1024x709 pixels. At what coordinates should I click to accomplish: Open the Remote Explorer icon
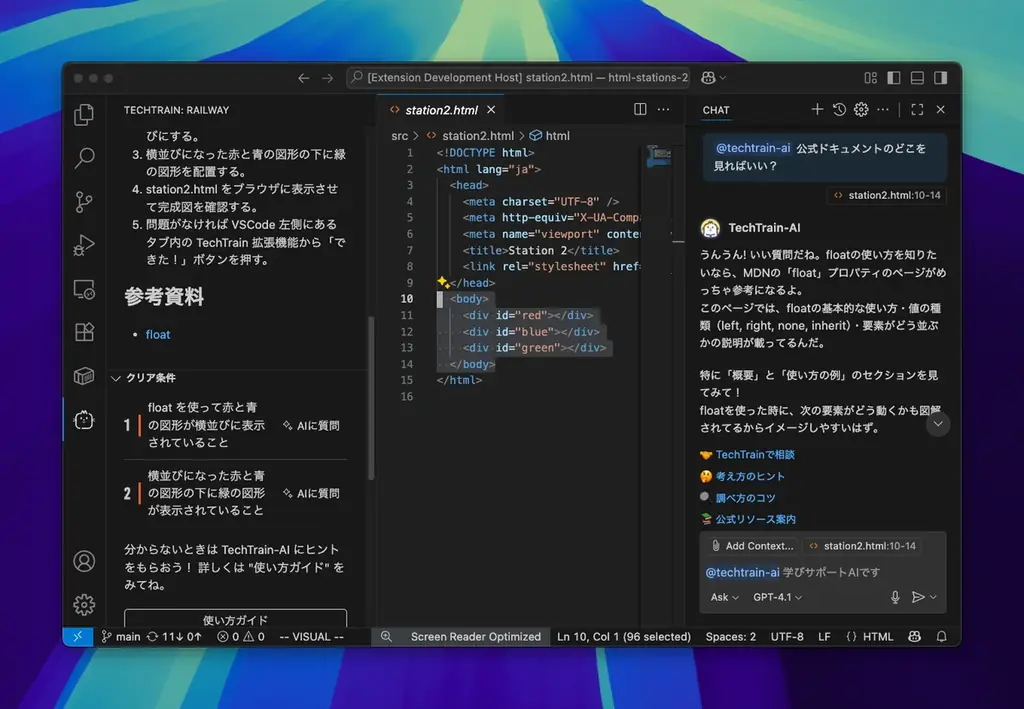tap(84, 289)
